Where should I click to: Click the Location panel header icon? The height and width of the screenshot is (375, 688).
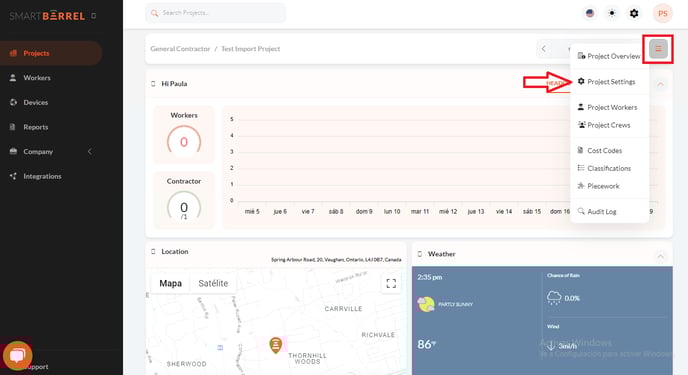[x=153, y=252]
